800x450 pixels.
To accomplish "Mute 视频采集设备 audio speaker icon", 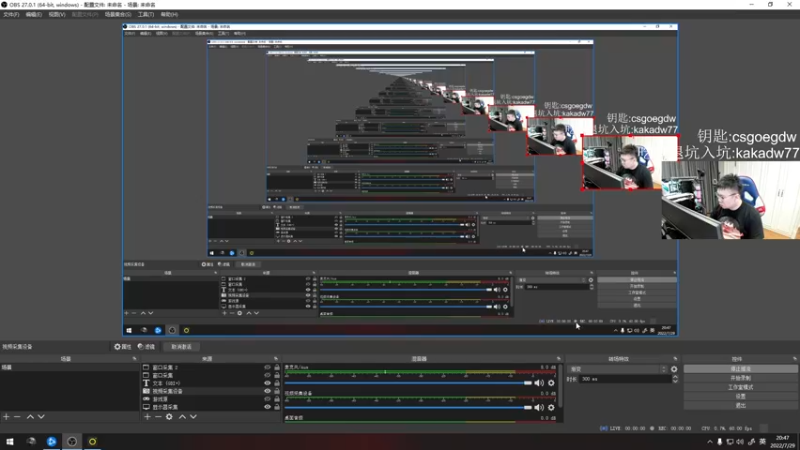I will coord(539,408).
